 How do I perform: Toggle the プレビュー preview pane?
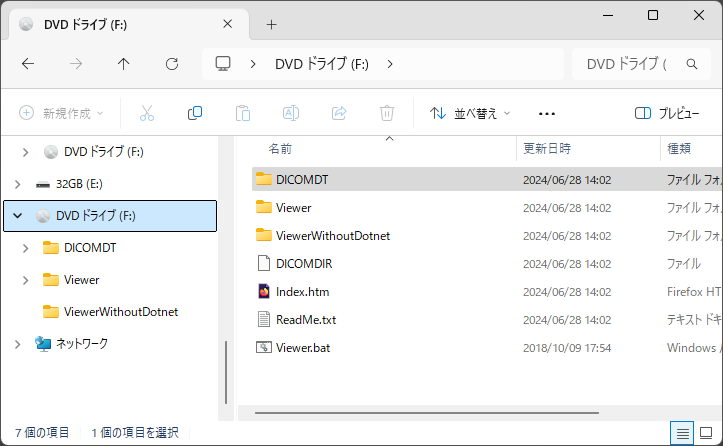pyautogui.click(x=667, y=113)
